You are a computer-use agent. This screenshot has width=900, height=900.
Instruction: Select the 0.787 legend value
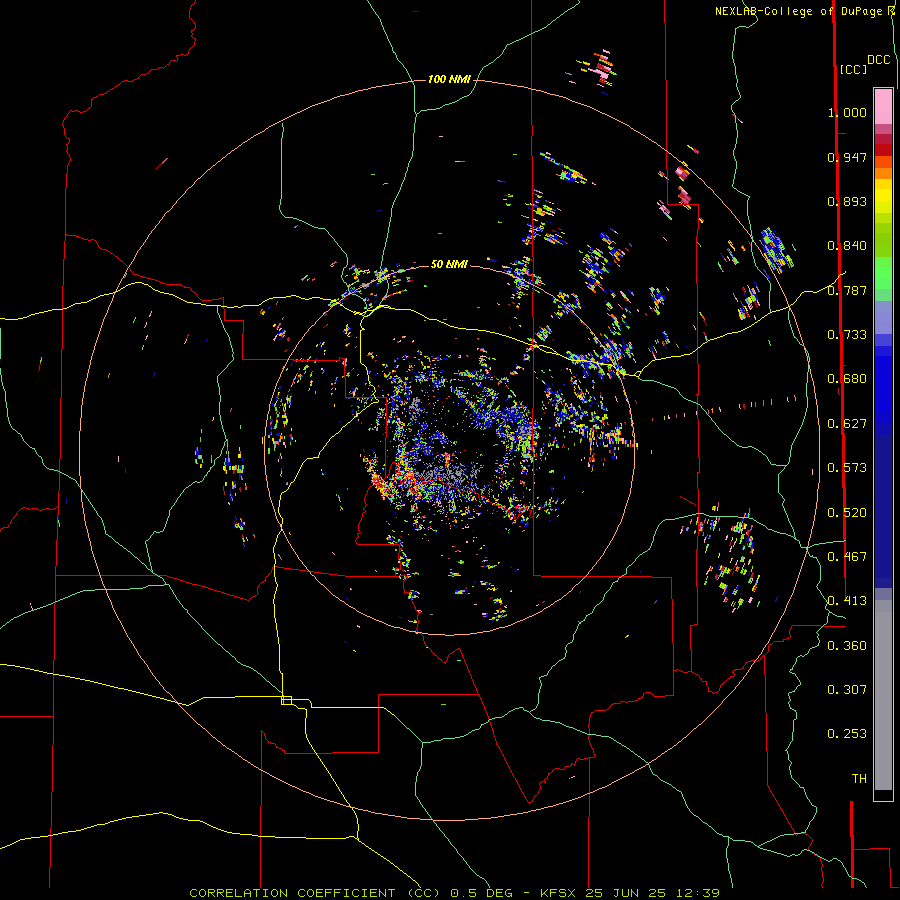click(x=847, y=290)
